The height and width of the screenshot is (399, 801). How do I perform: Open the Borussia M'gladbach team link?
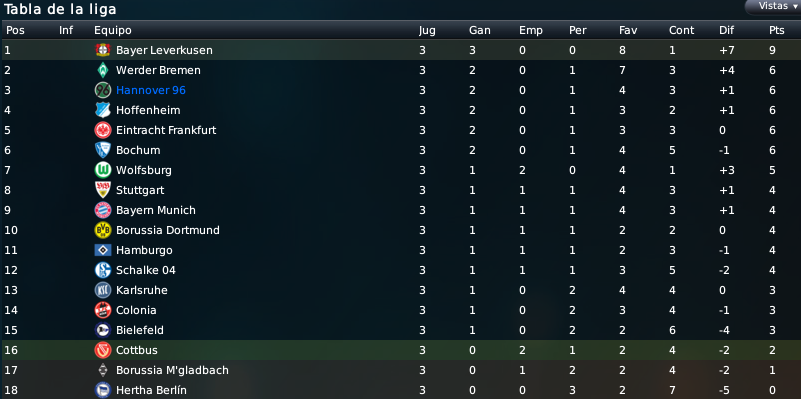tap(172, 370)
